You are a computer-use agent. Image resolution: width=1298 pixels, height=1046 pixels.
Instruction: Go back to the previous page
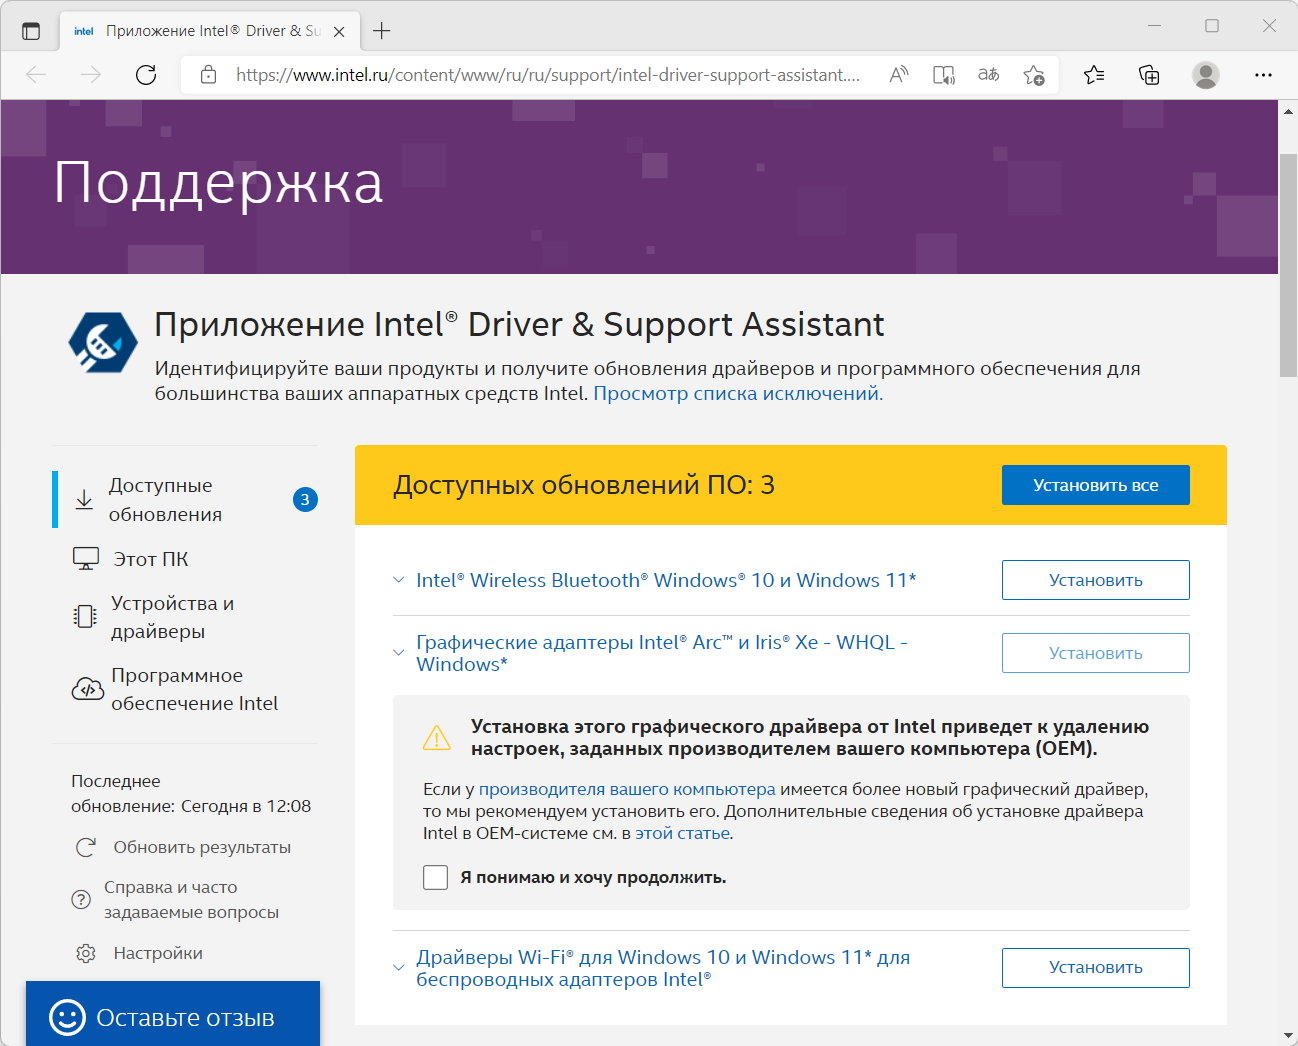tap(37, 75)
